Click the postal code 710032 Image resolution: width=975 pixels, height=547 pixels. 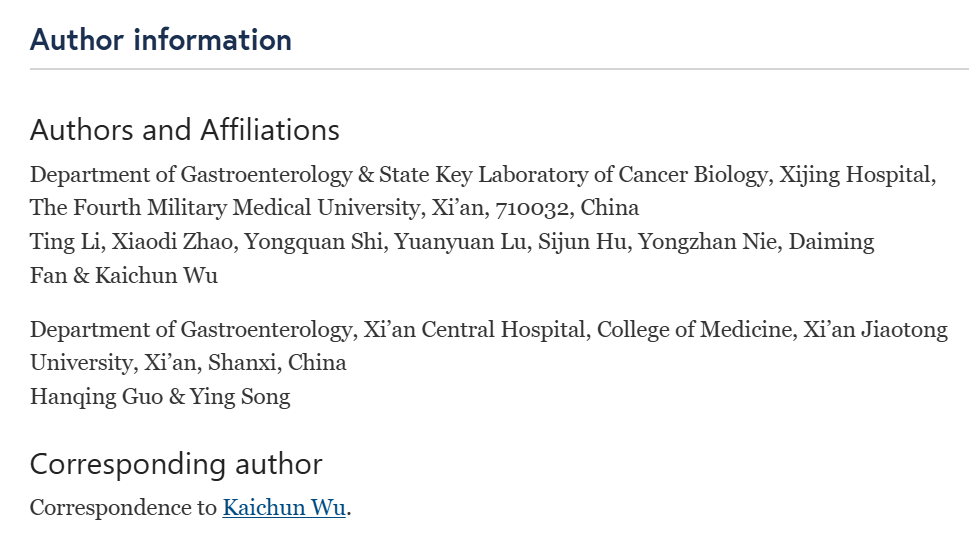[532, 208]
